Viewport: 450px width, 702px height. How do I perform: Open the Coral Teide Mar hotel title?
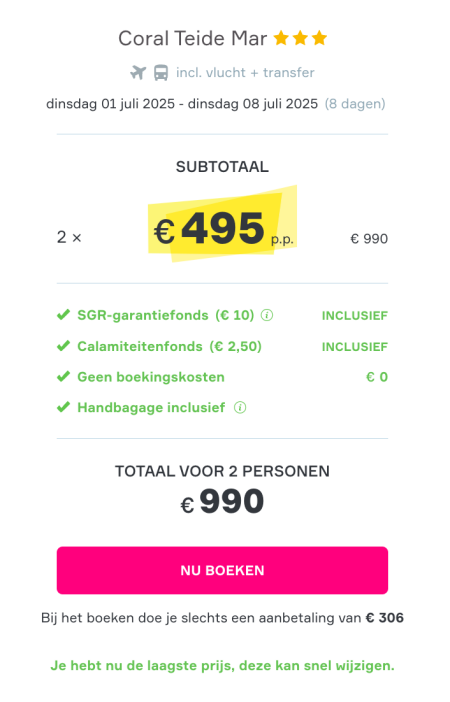tap(193, 39)
